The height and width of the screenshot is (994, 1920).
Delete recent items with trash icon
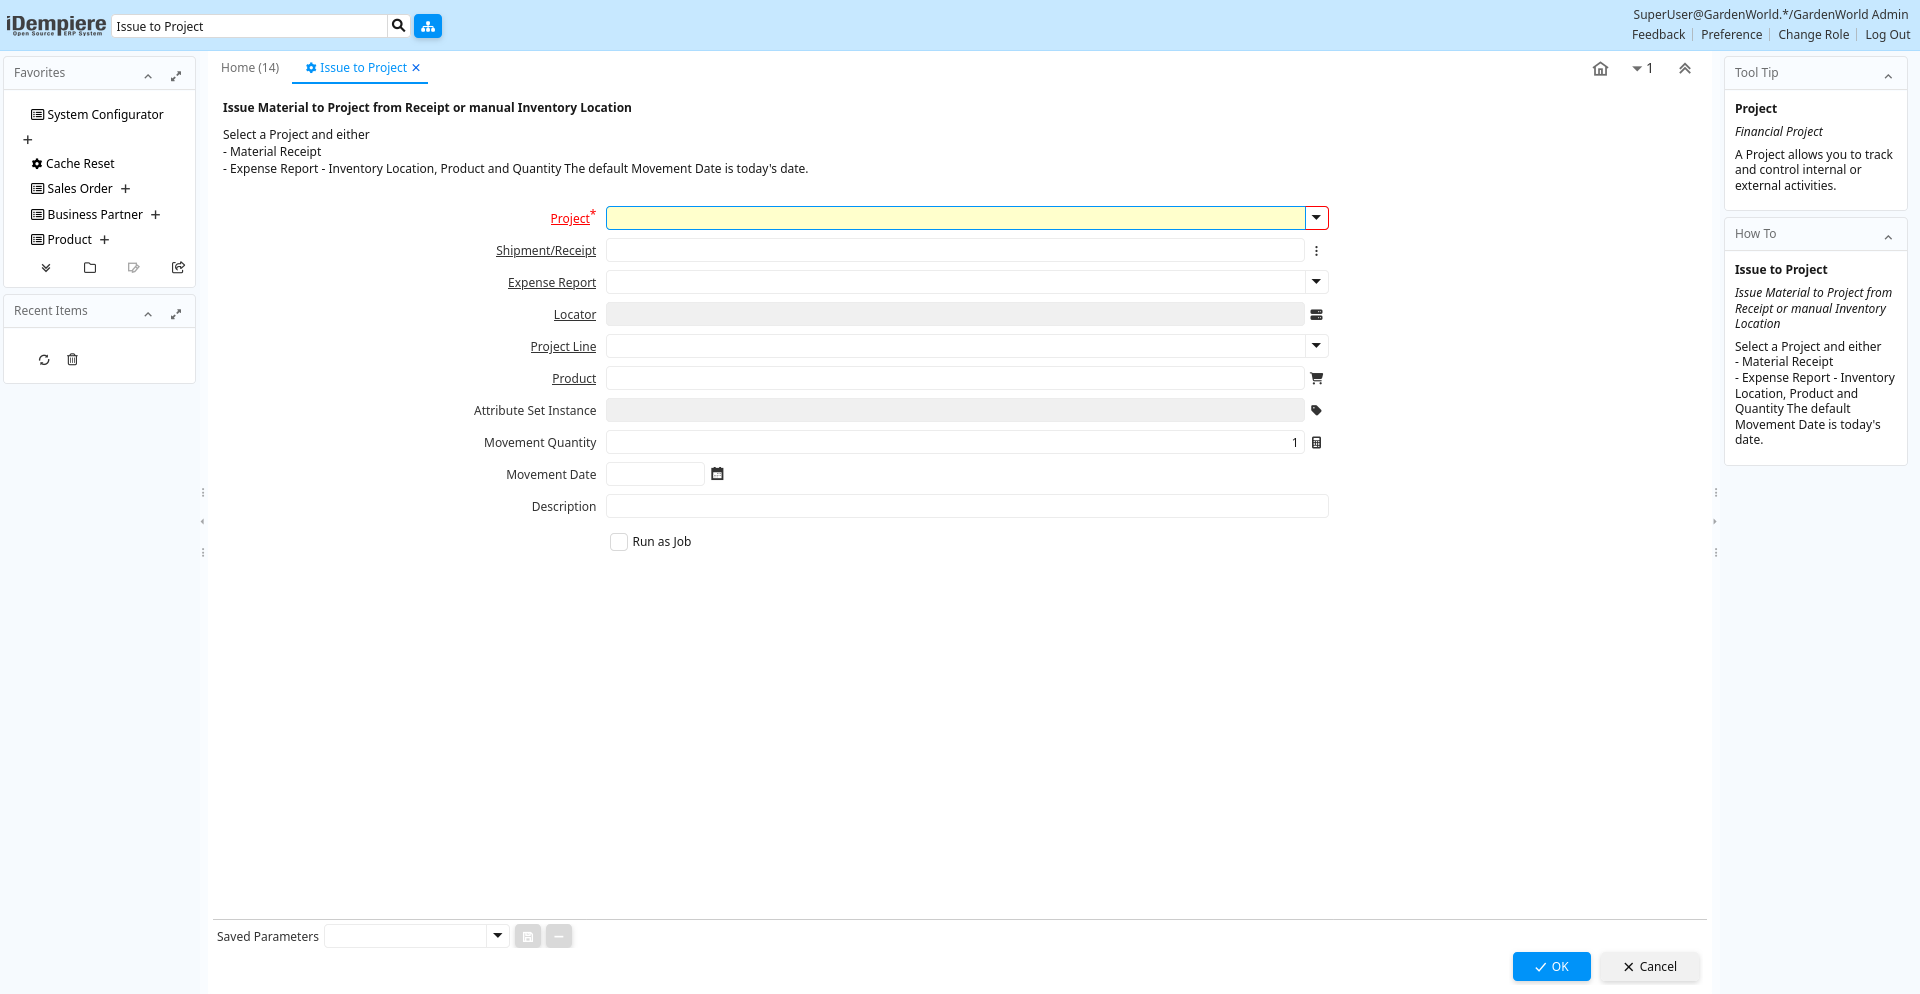coord(72,359)
